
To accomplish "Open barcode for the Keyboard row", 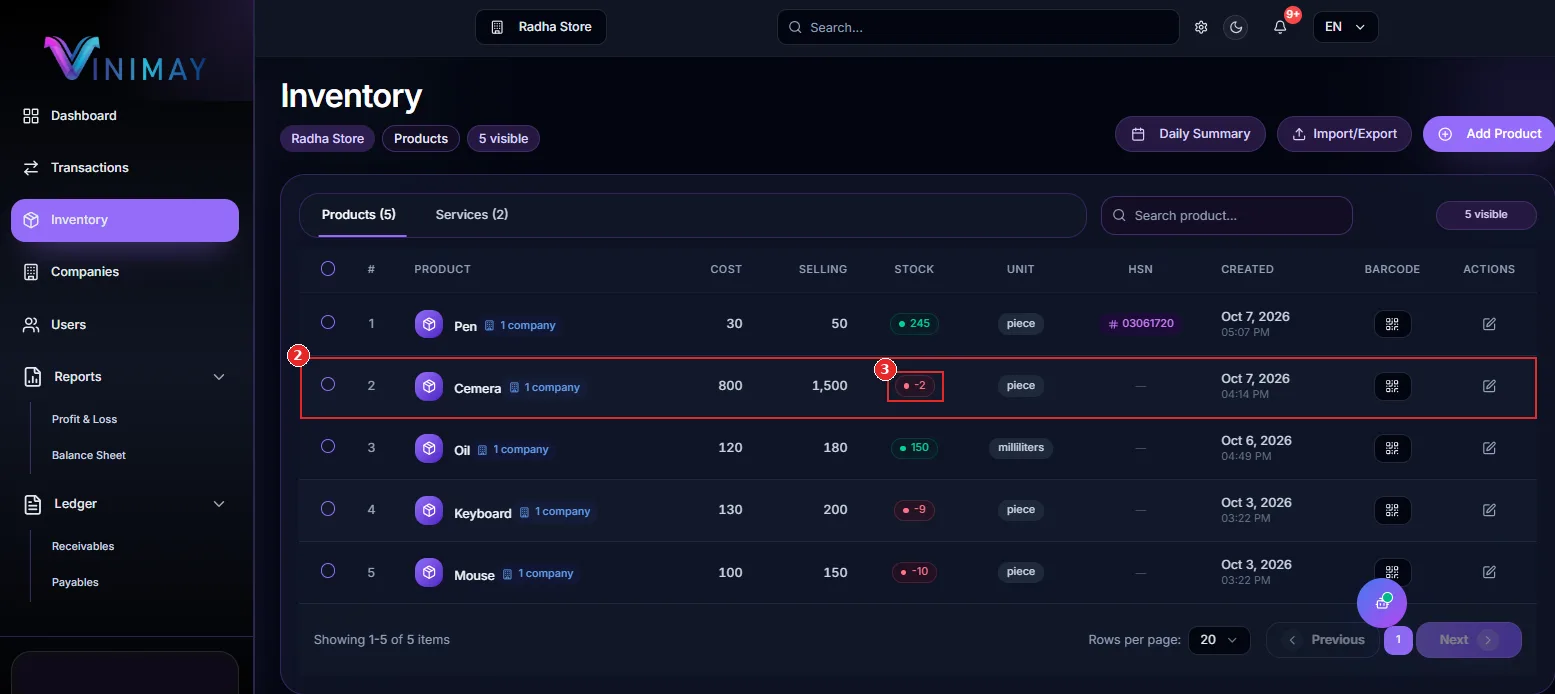I will point(1392,510).
